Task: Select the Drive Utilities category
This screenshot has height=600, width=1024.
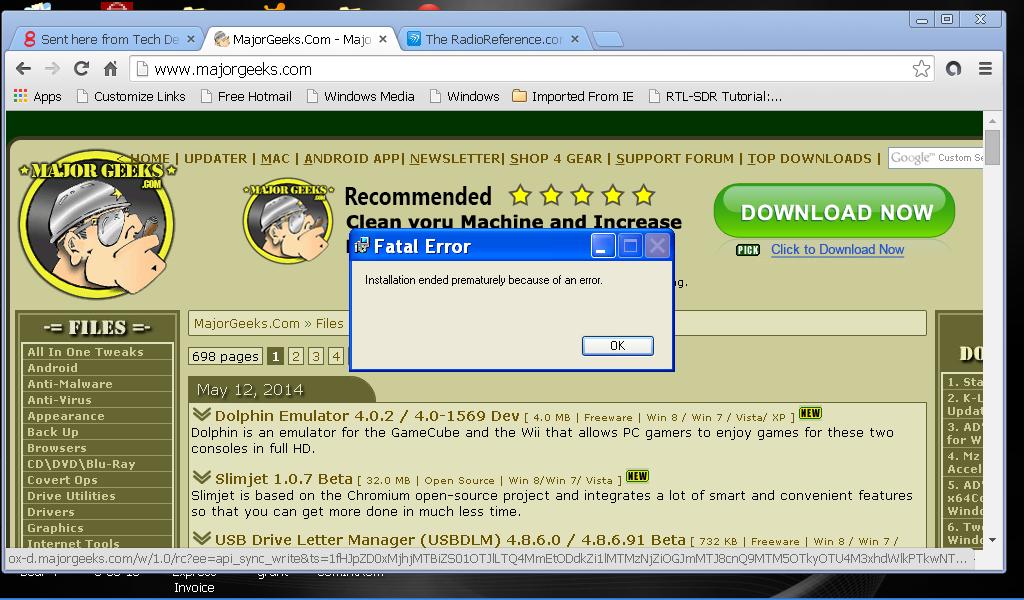Action: pos(97,496)
